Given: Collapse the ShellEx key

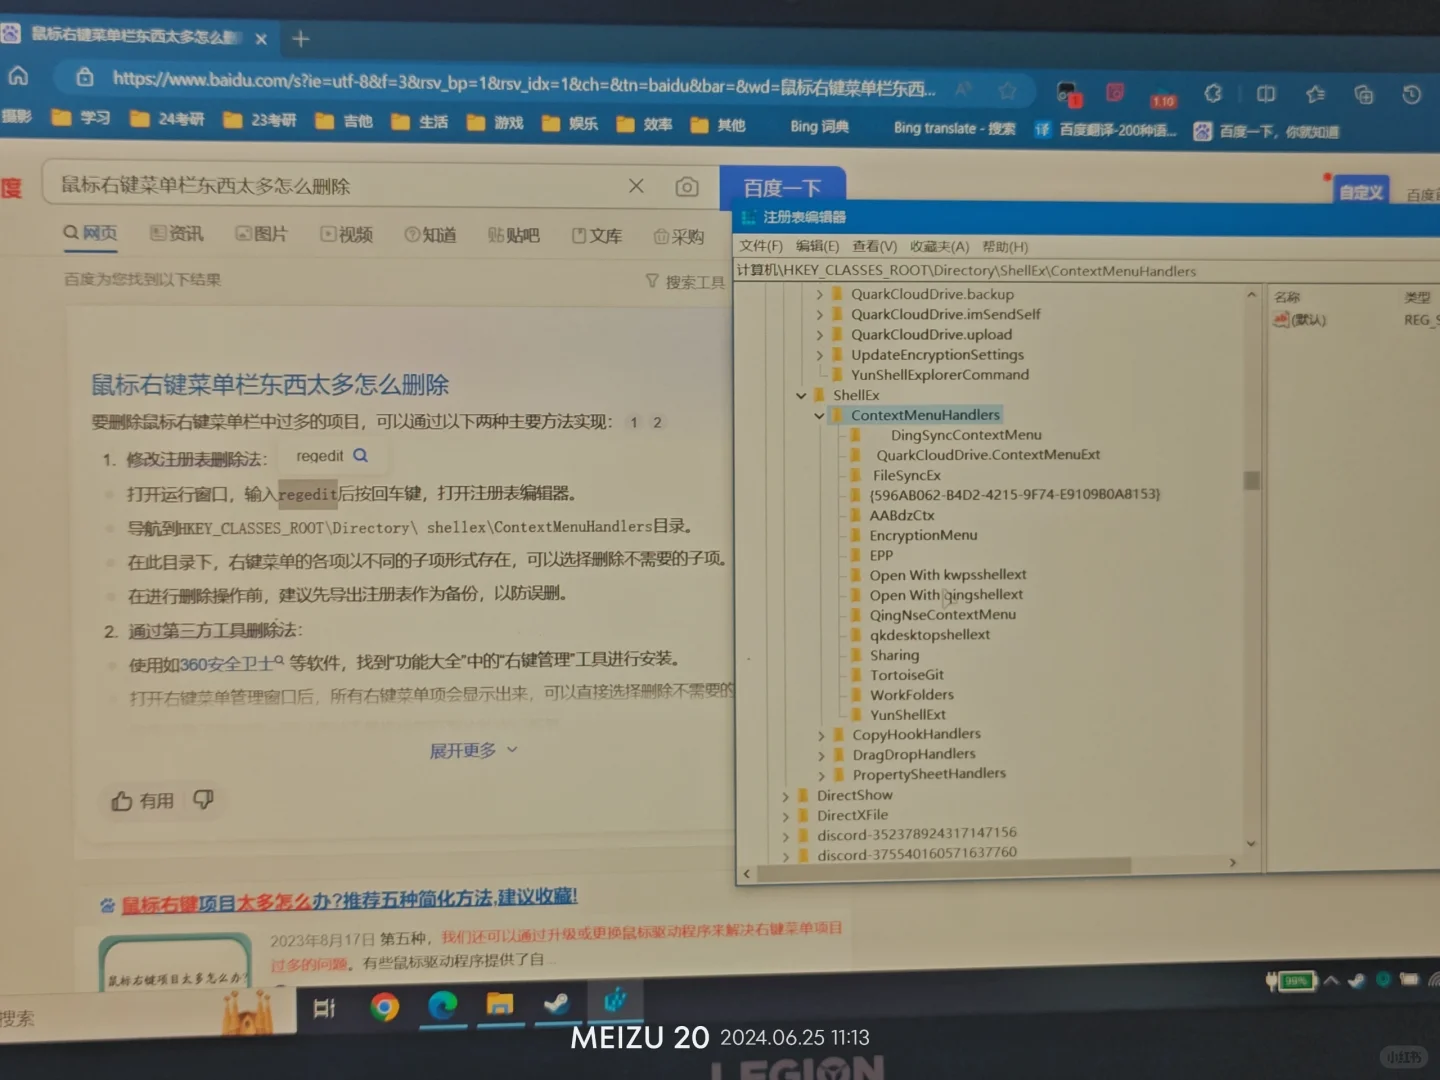Looking at the screenshot, I should (801, 395).
